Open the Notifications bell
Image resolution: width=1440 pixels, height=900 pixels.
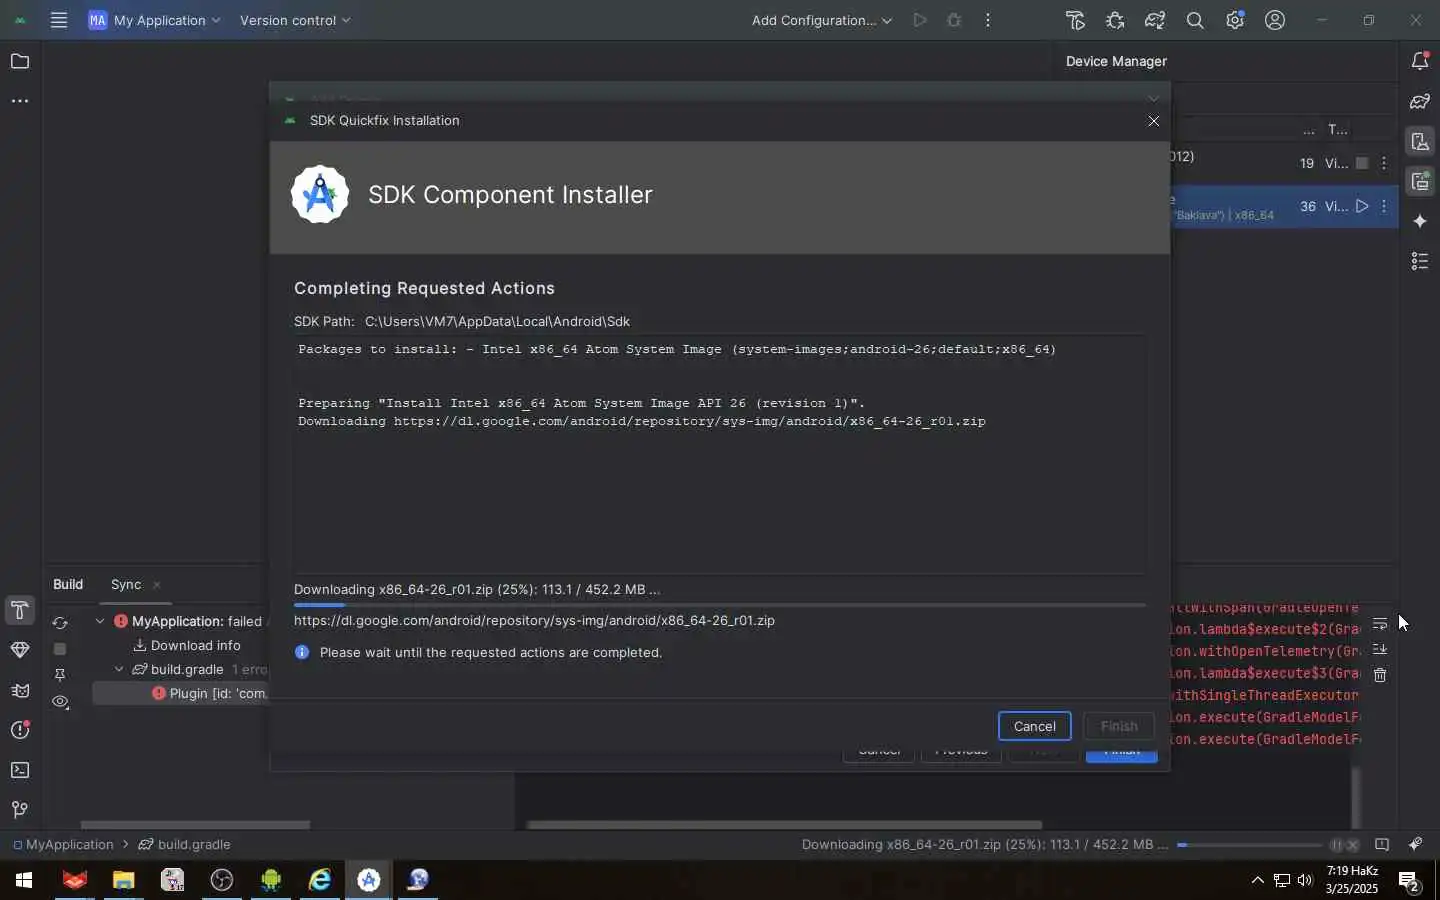point(1421,62)
